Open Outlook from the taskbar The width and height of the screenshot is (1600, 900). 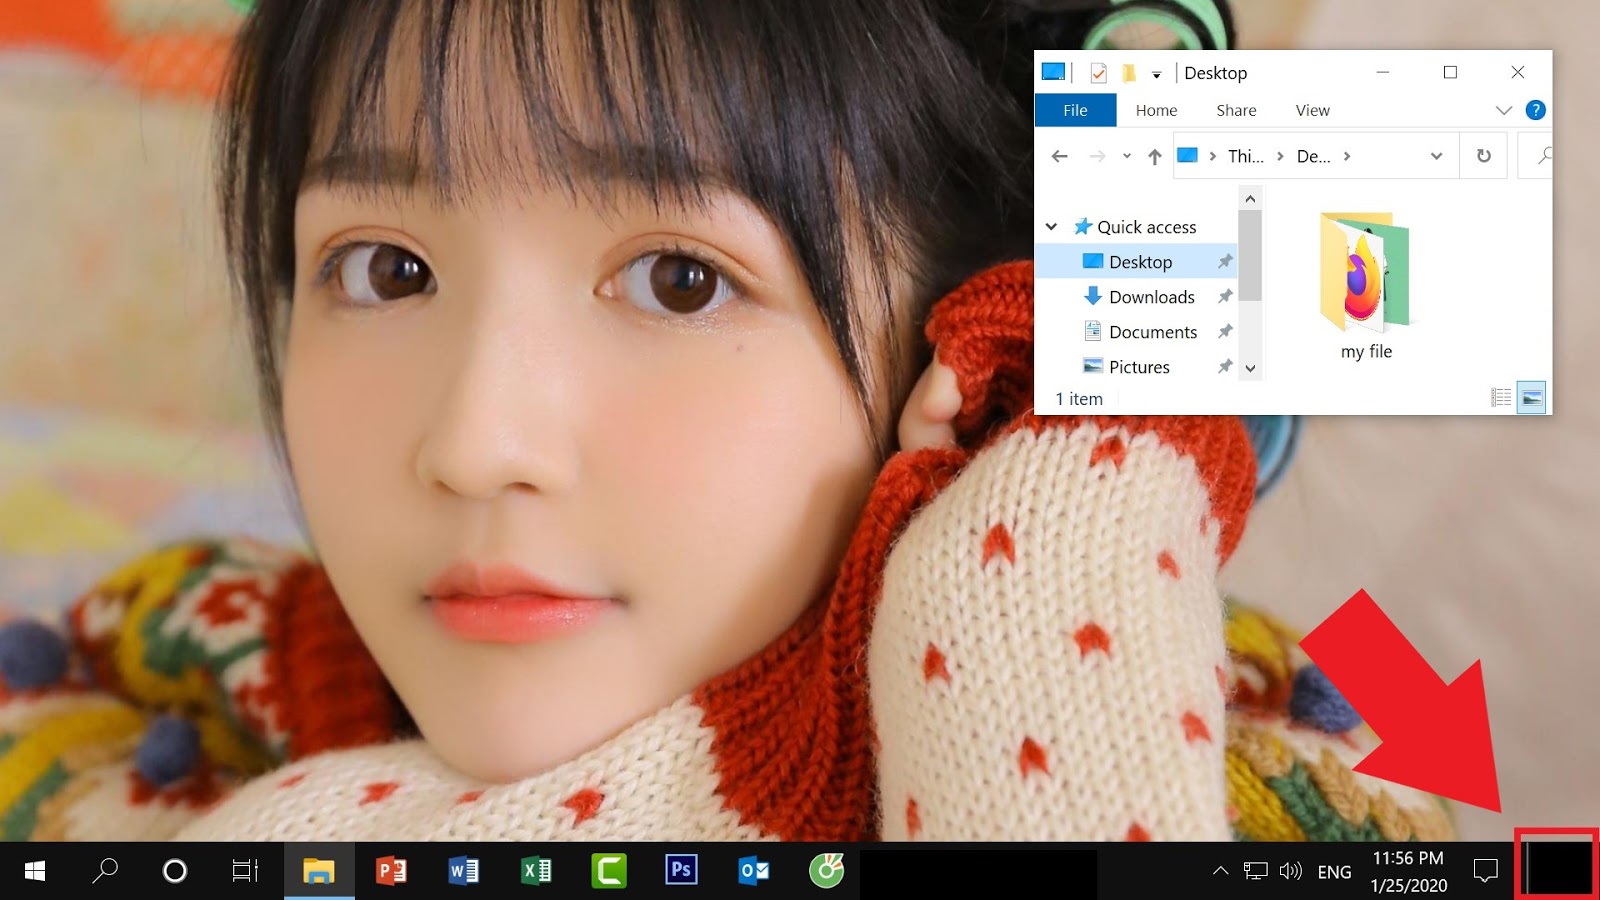[x=753, y=870]
